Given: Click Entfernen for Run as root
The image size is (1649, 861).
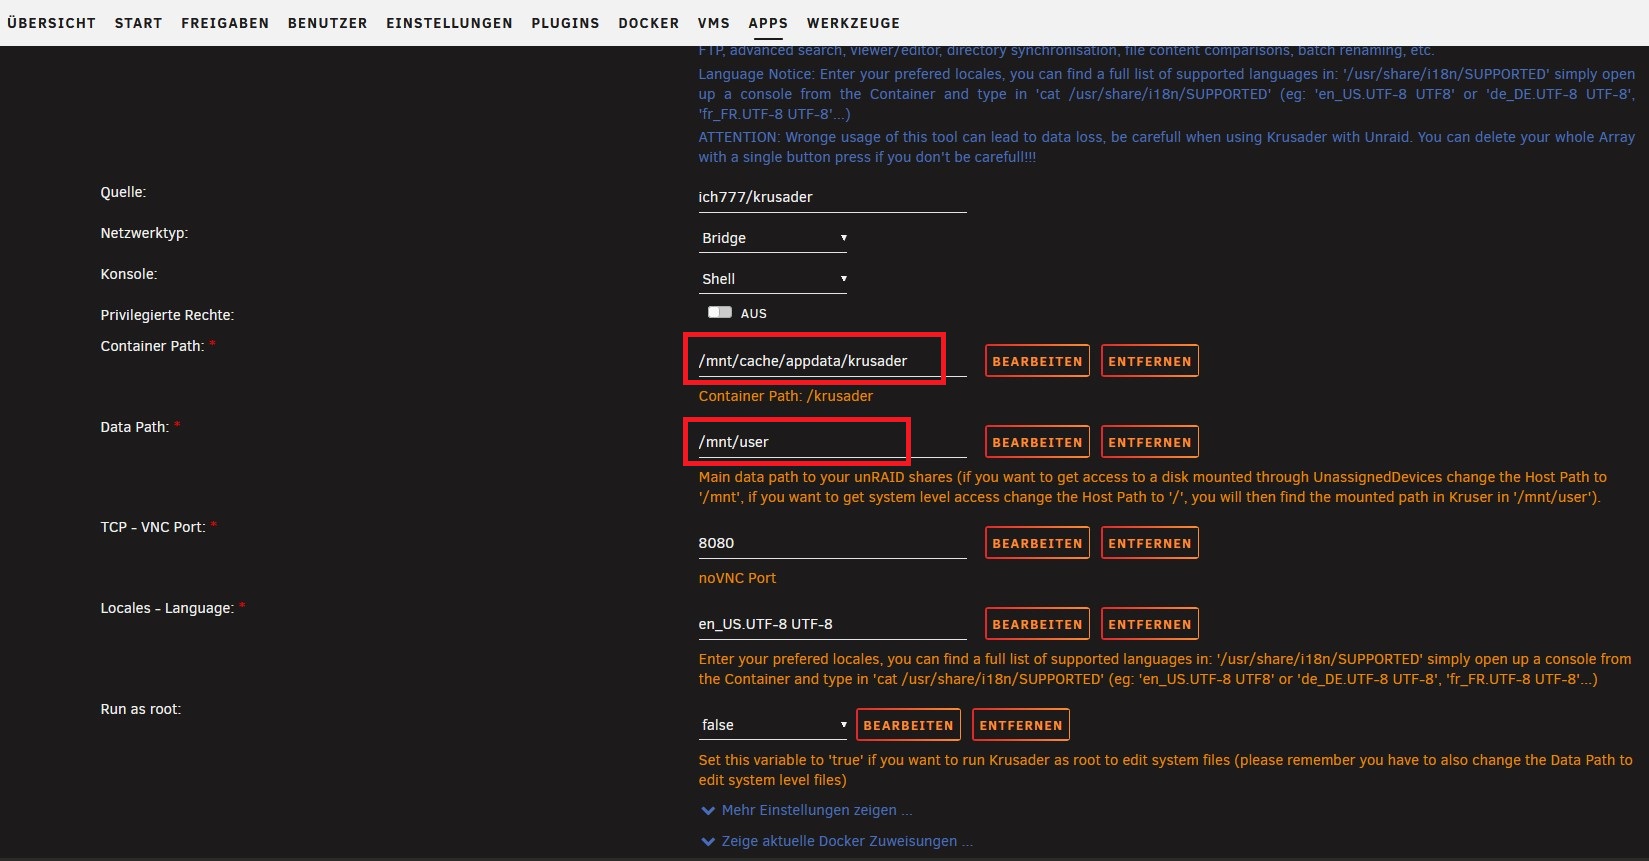Looking at the screenshot, I should tap(1020, 725).
